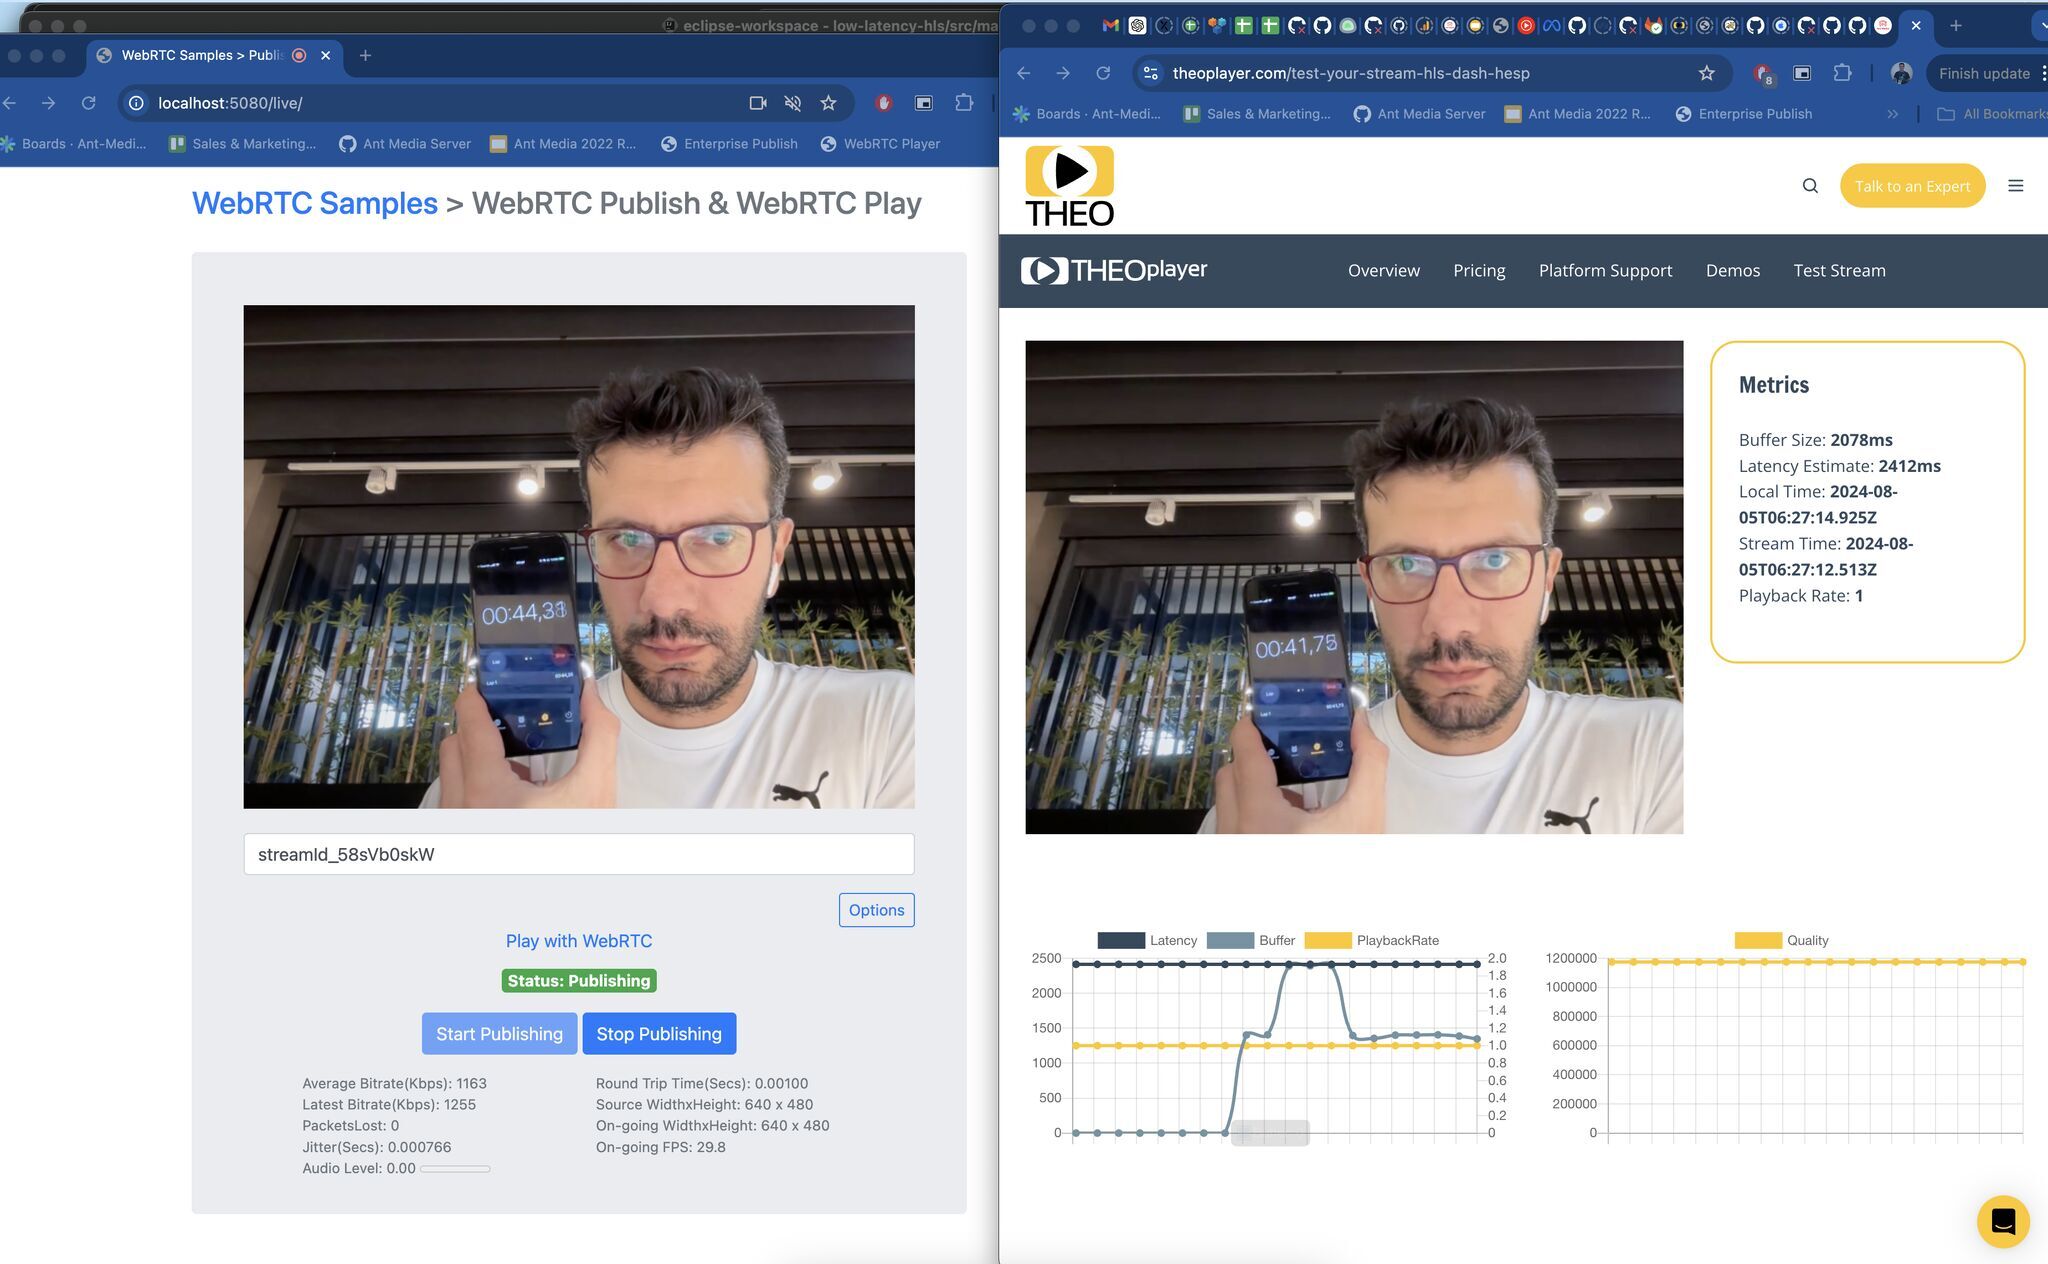
Task: Open the Chrome profile avatar
Action: (1901, 73)
